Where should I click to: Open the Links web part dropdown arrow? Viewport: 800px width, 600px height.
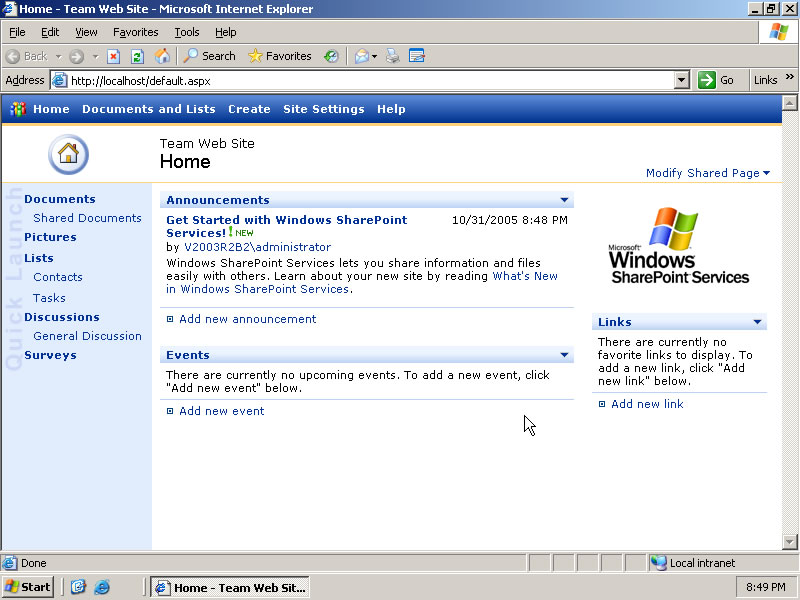[757, 322]
